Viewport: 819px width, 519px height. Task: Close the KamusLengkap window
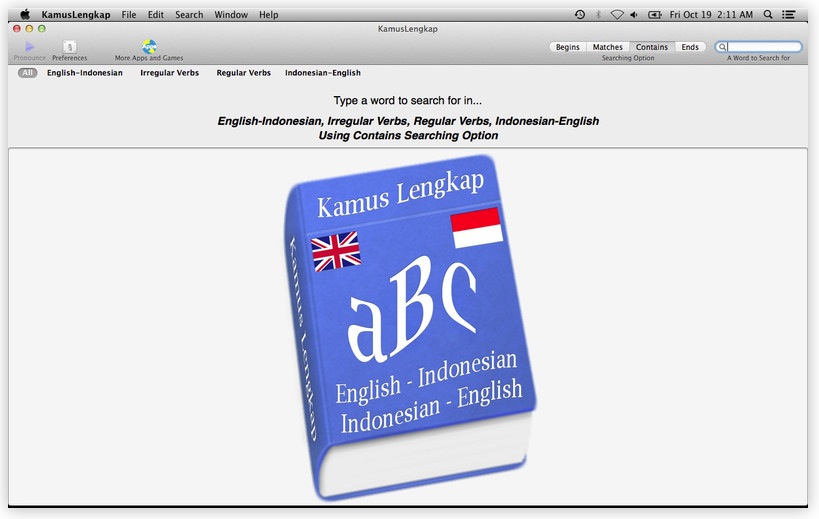pos(17,29)
